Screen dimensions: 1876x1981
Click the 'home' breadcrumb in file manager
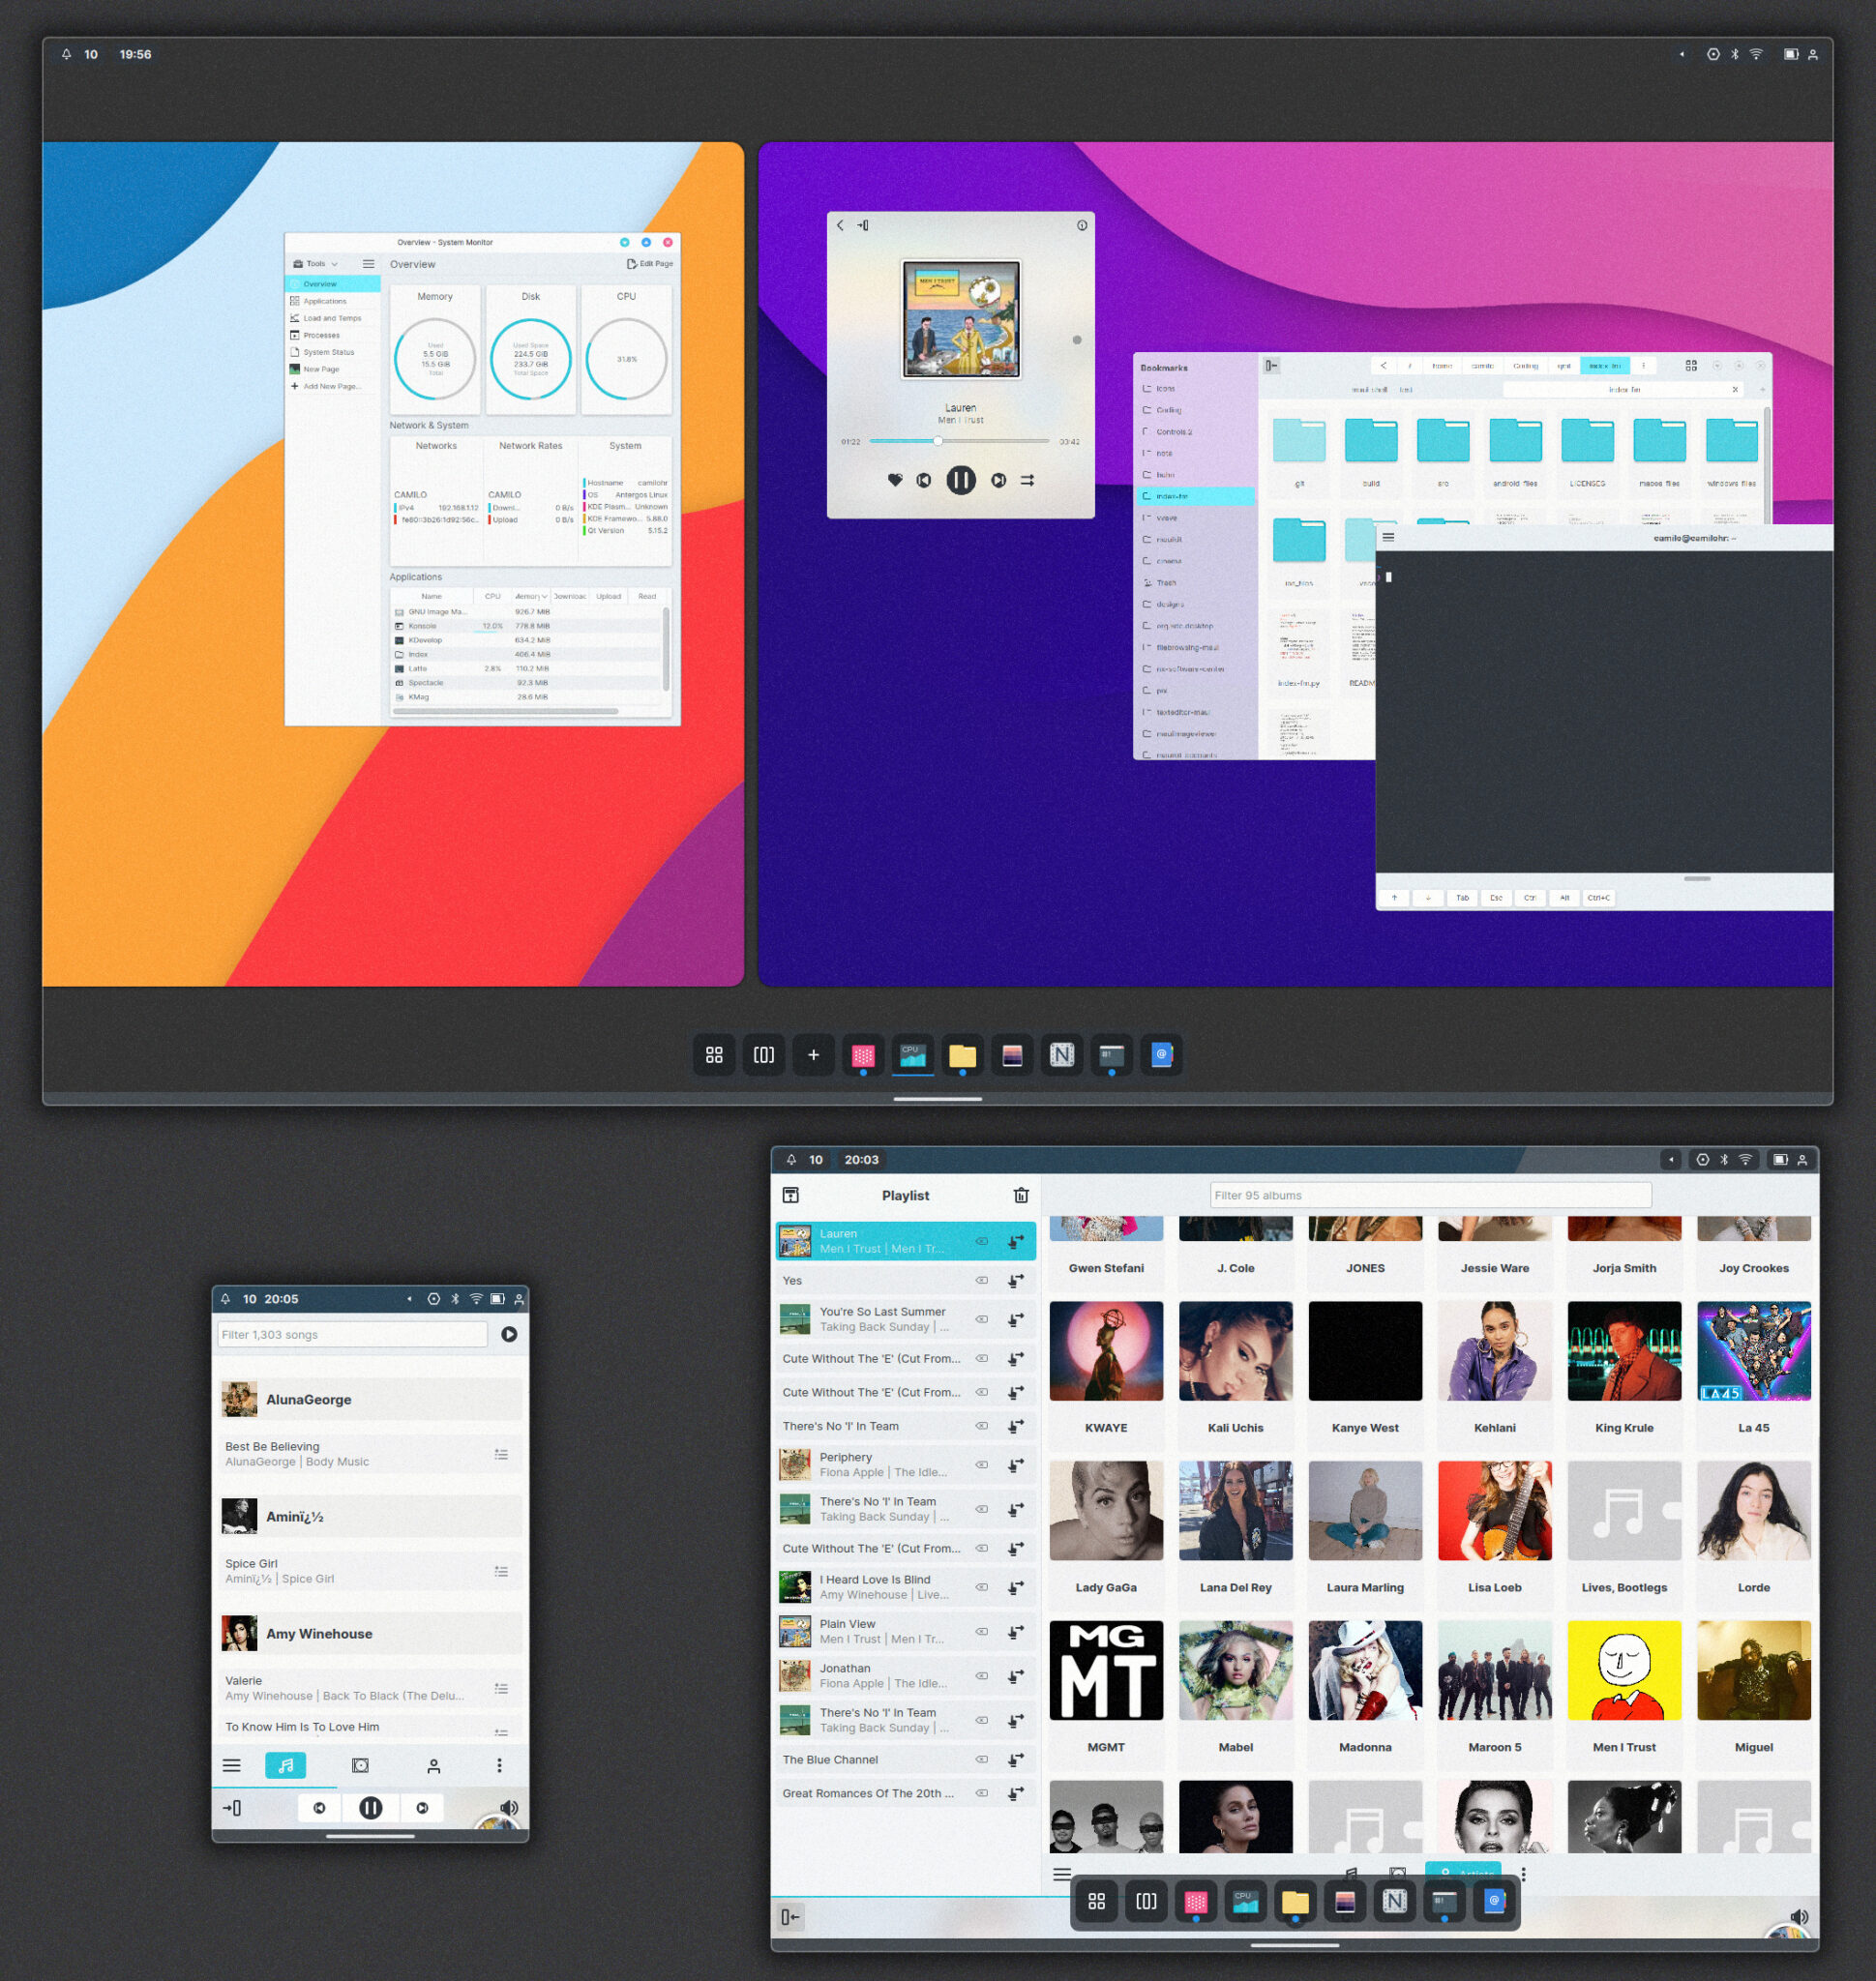coord(1441,366)
